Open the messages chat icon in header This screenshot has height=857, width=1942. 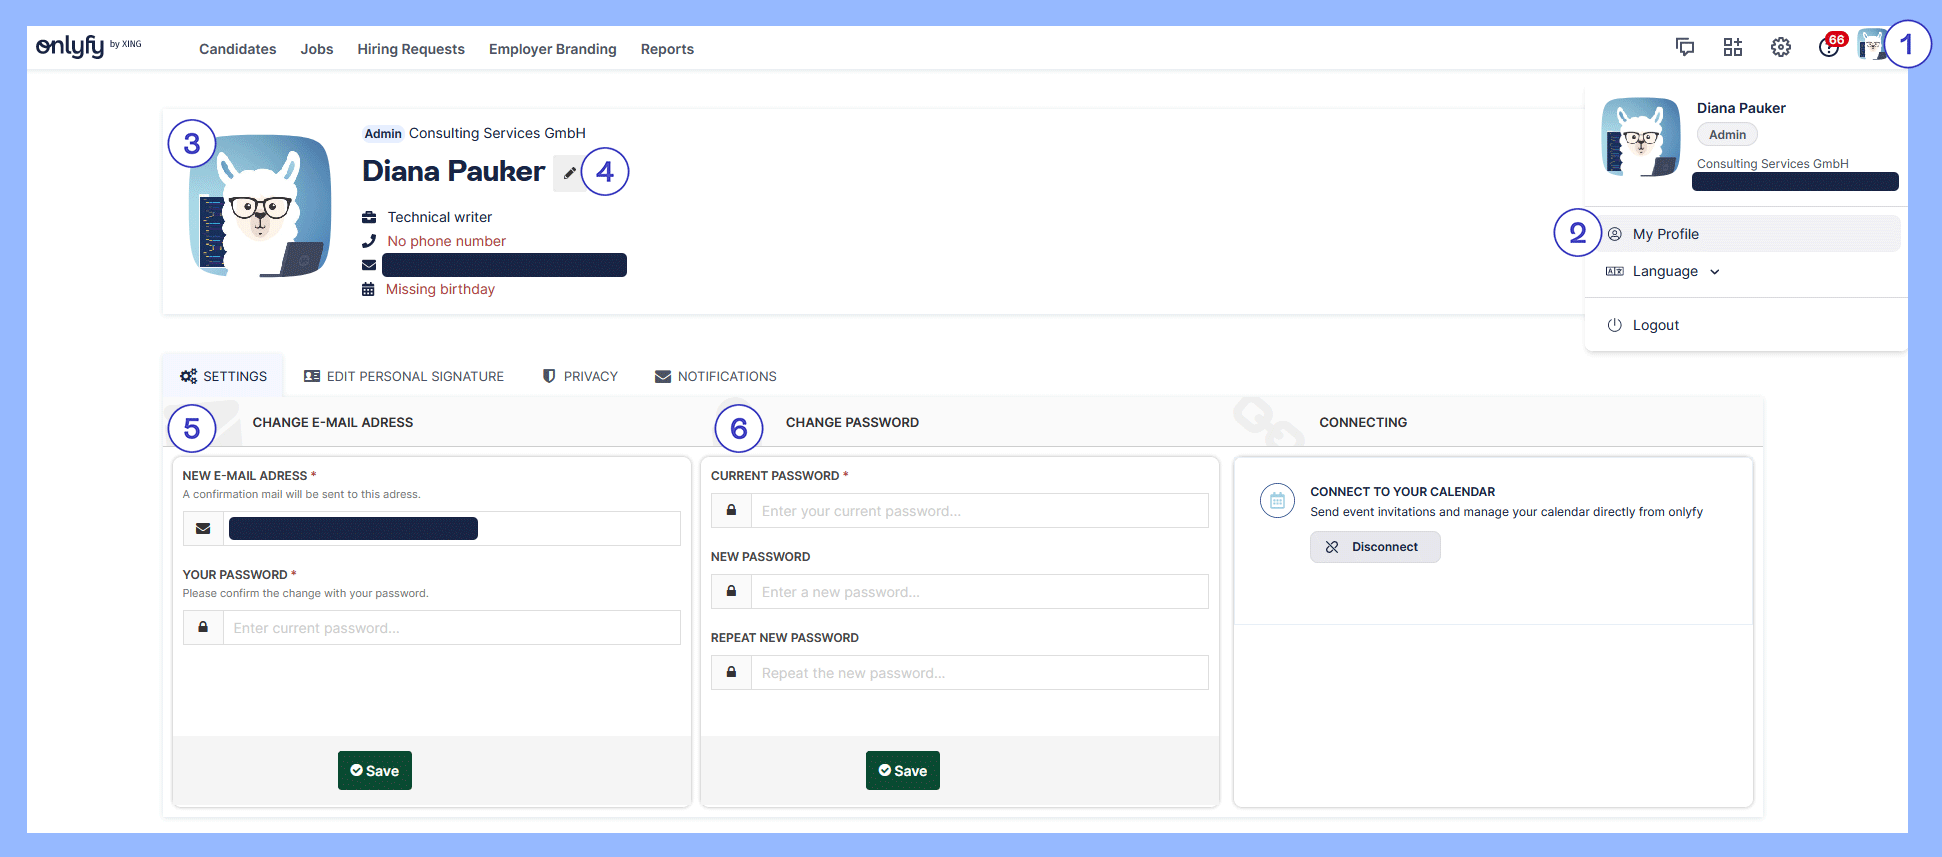tap(1685, 47)
